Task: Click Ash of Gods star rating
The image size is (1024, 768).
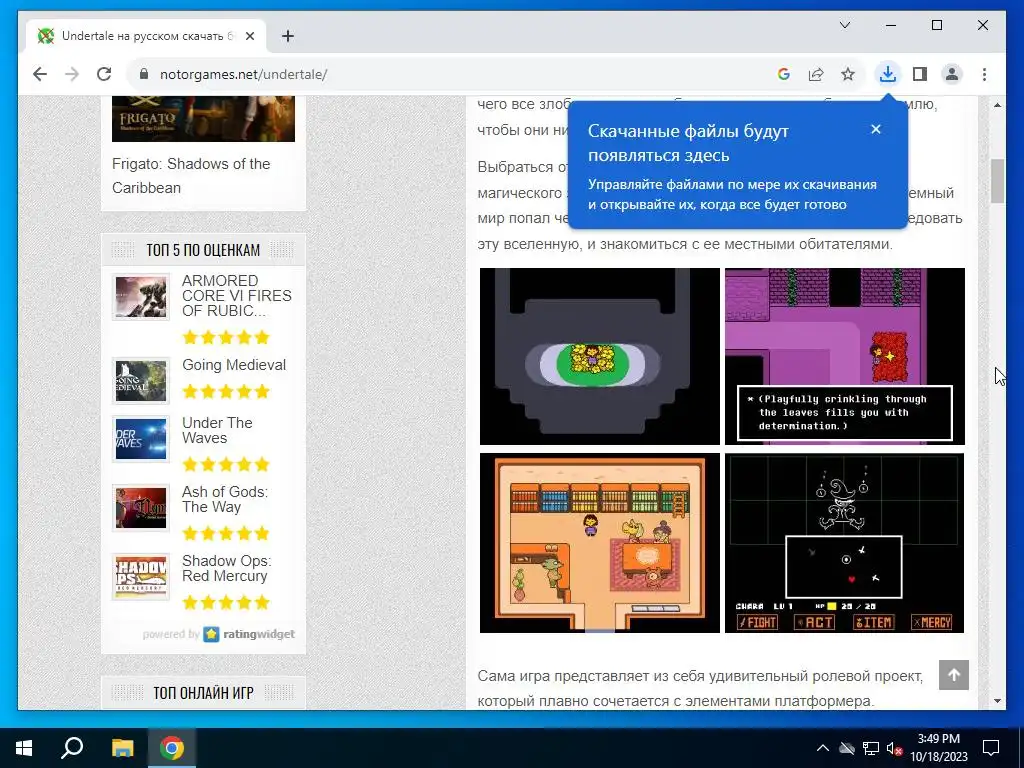Action: [x=226, y=534]
